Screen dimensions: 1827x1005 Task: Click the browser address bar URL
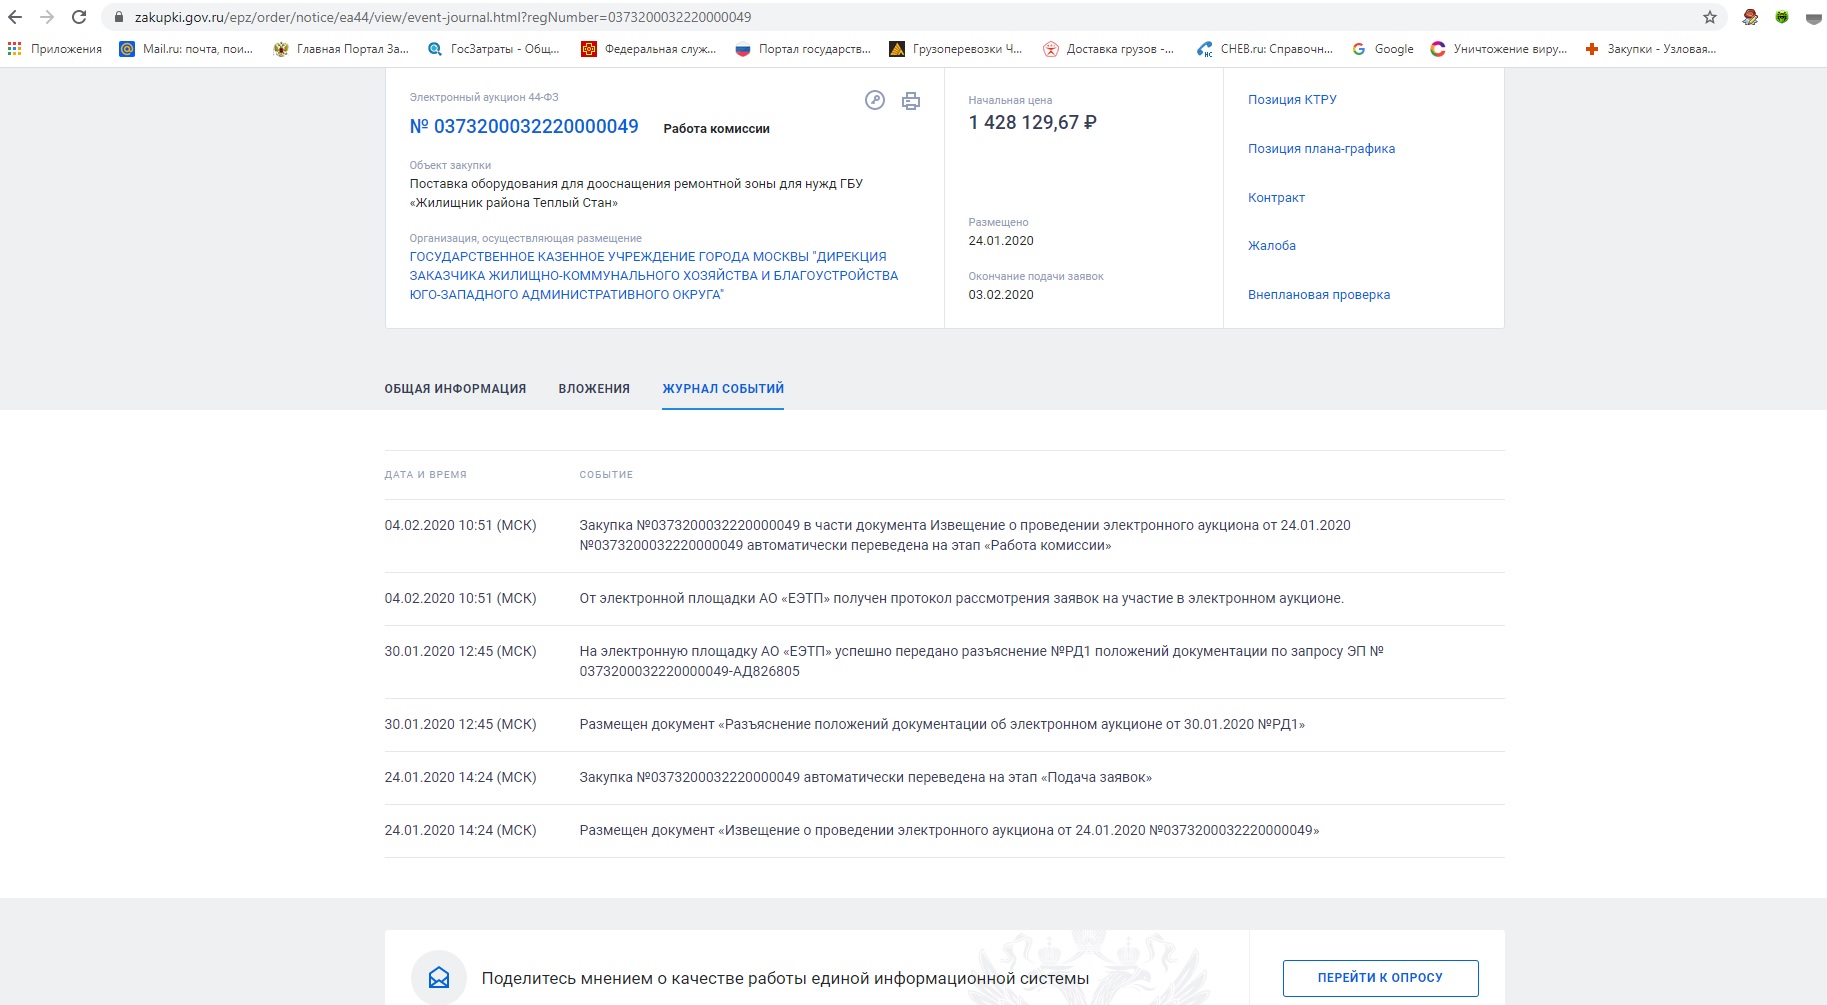pos(443,17)
